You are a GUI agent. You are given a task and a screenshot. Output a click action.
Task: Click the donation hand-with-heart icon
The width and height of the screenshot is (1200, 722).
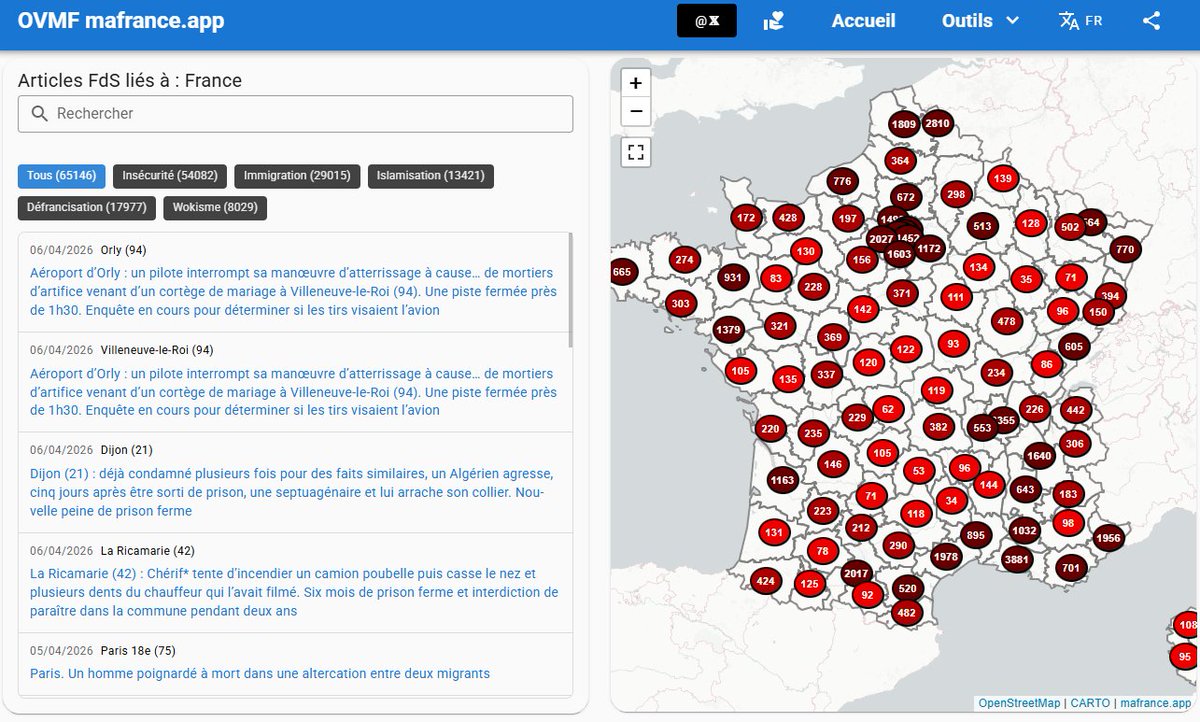point(771,19)
